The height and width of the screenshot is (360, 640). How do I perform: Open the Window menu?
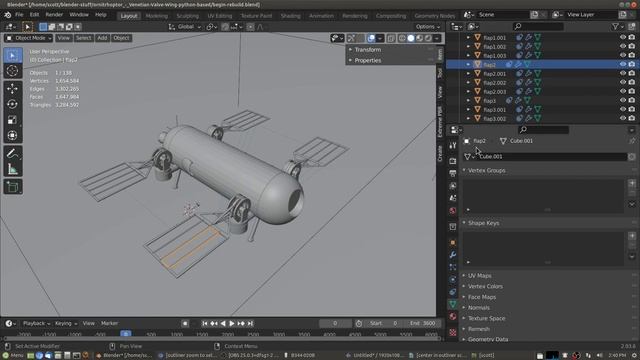coord(79,15)
